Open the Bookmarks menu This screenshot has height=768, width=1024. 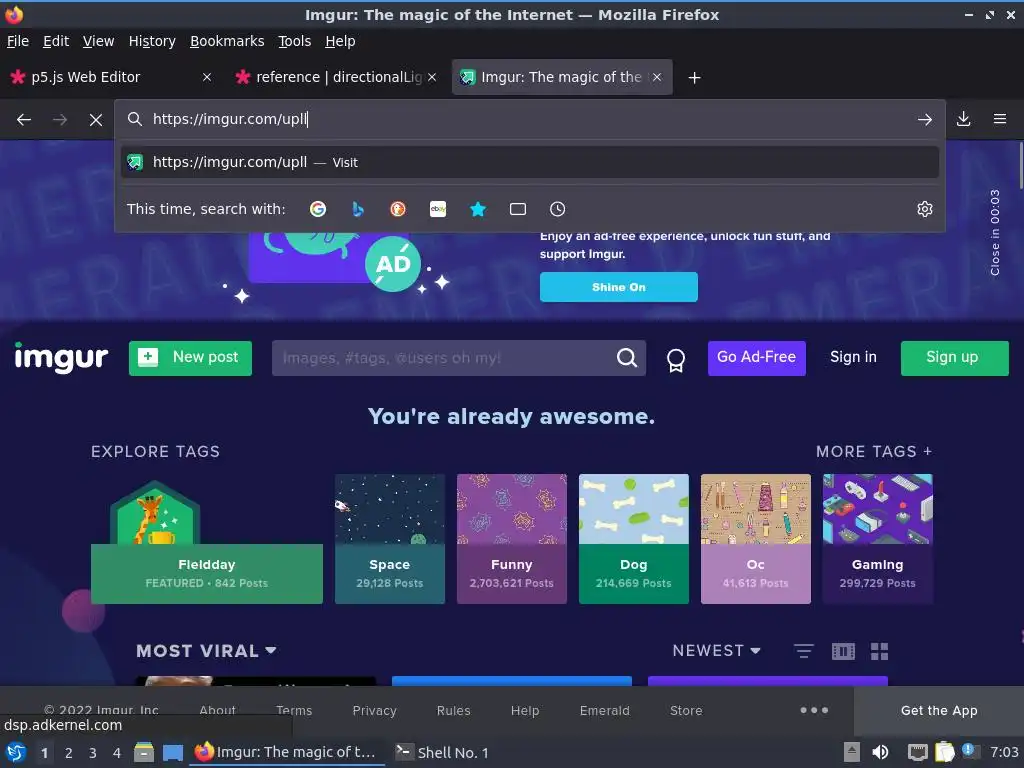coord(227,41)
